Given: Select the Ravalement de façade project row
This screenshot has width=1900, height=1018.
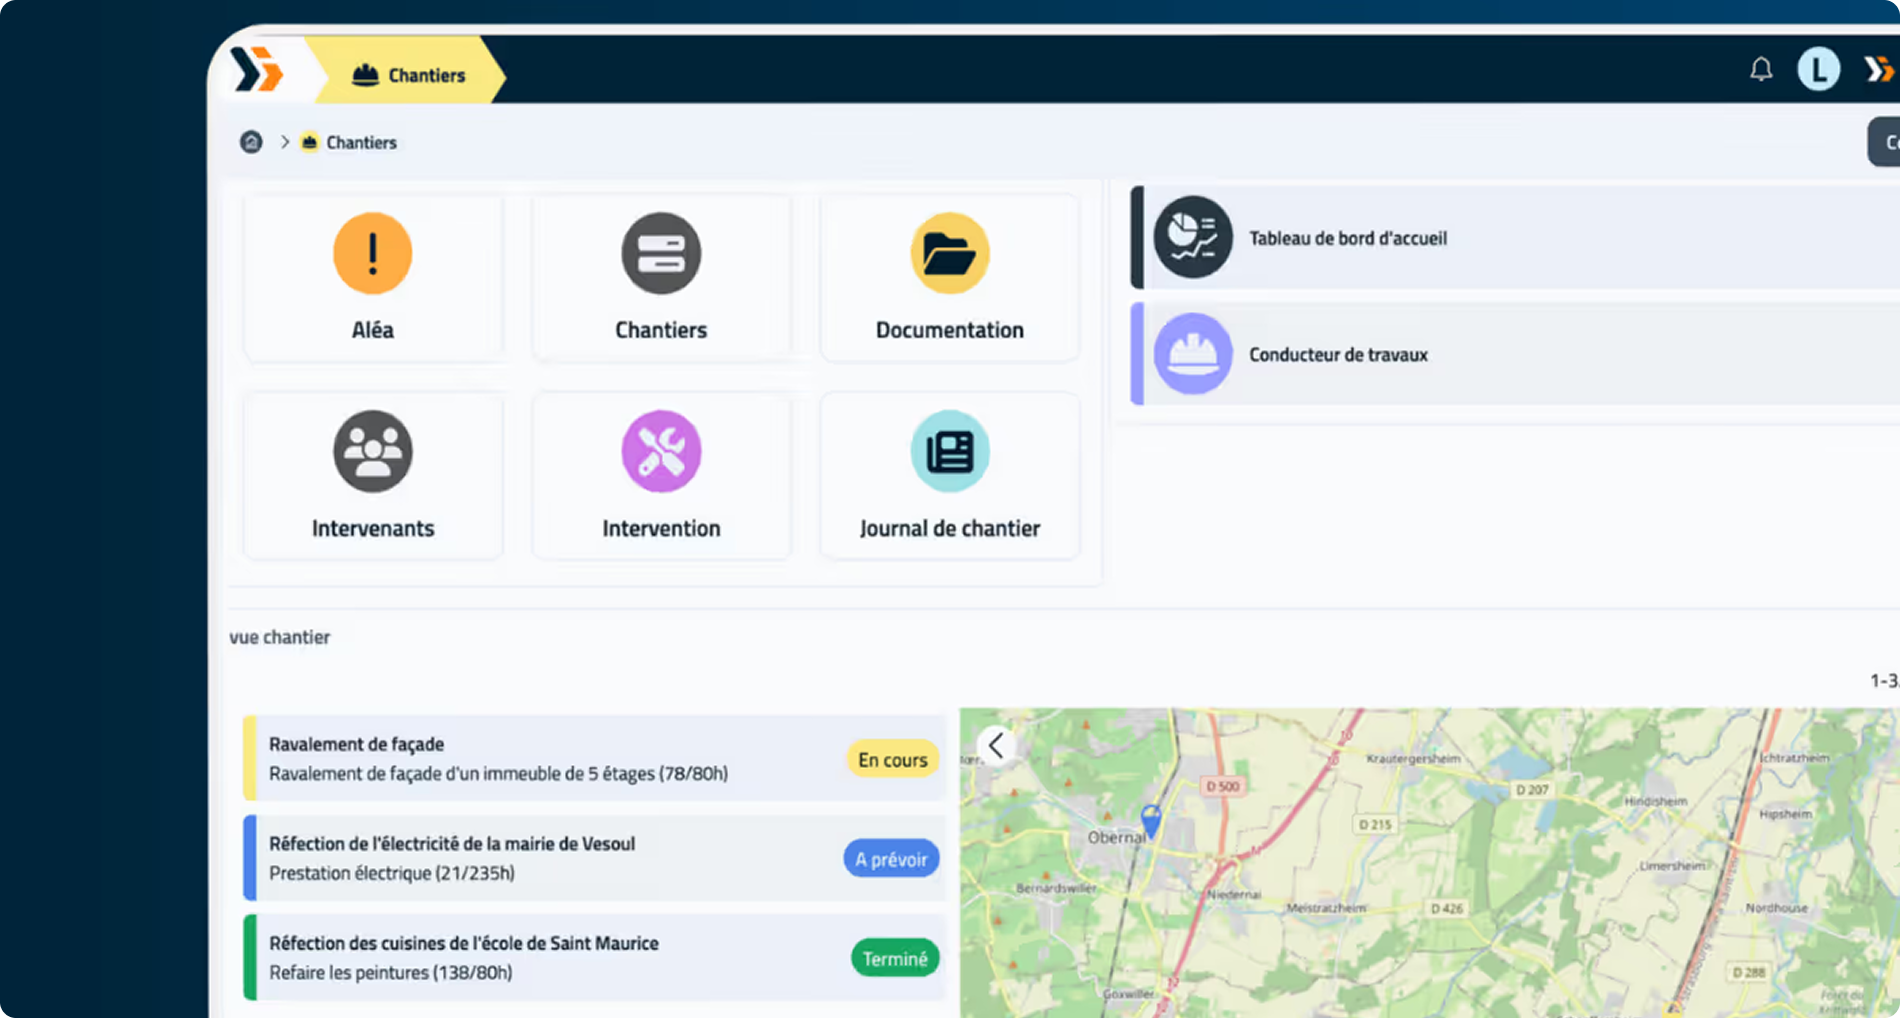Looking at the screenshot, I should [x=594, y=758].
